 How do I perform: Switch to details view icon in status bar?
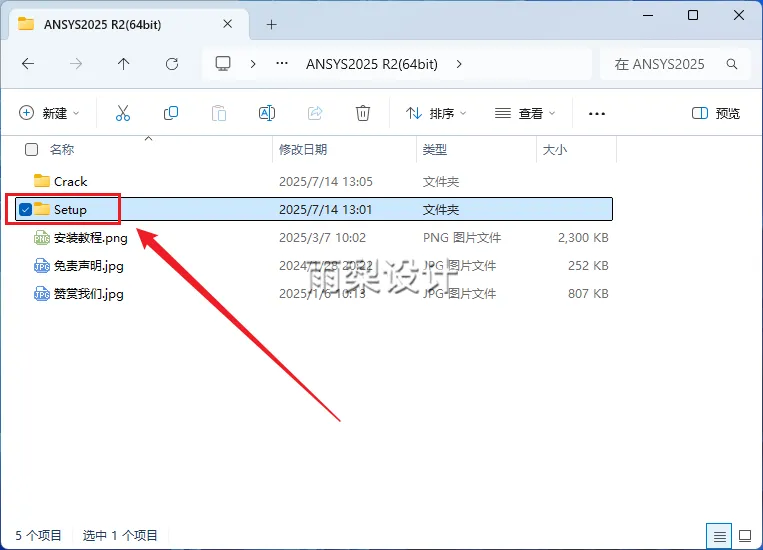(x=719, y=536)
